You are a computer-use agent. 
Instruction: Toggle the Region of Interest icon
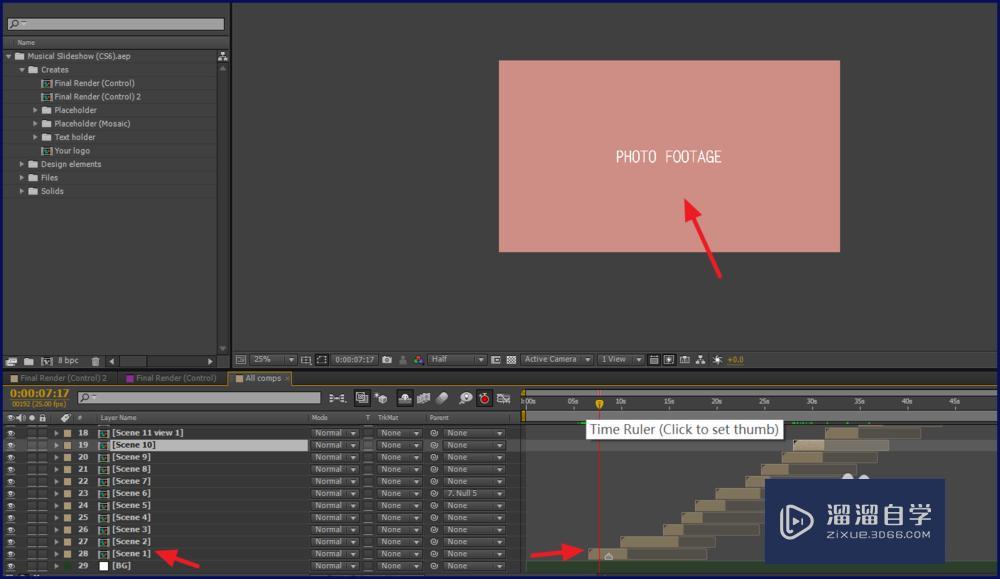point(496,360)
